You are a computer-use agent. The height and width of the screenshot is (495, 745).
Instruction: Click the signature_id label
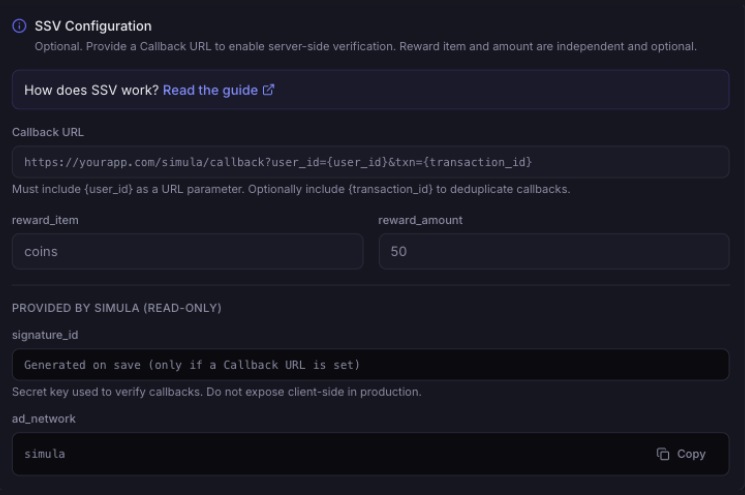(x=45, y=335)
